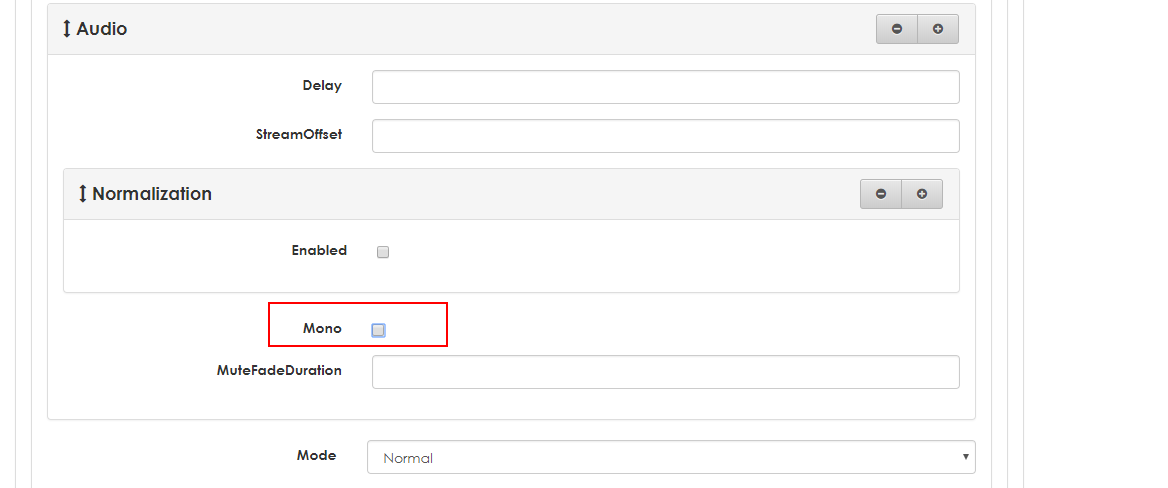Click the Normalization panel heading text
Image resolution: width=1168 pixels, height=488 pixels.
point(152,194)
